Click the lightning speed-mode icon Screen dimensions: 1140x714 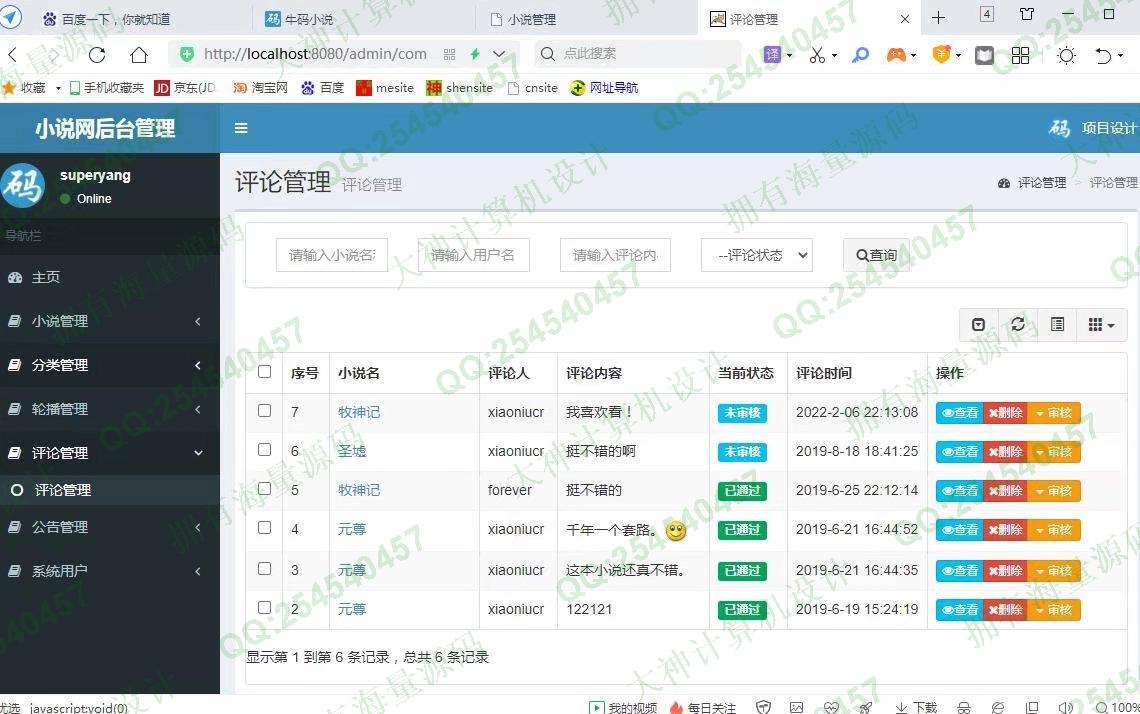(475, 54)
